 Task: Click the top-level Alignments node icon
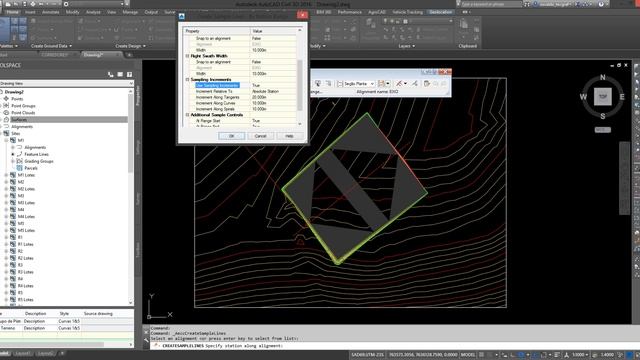tap(6, 127)
